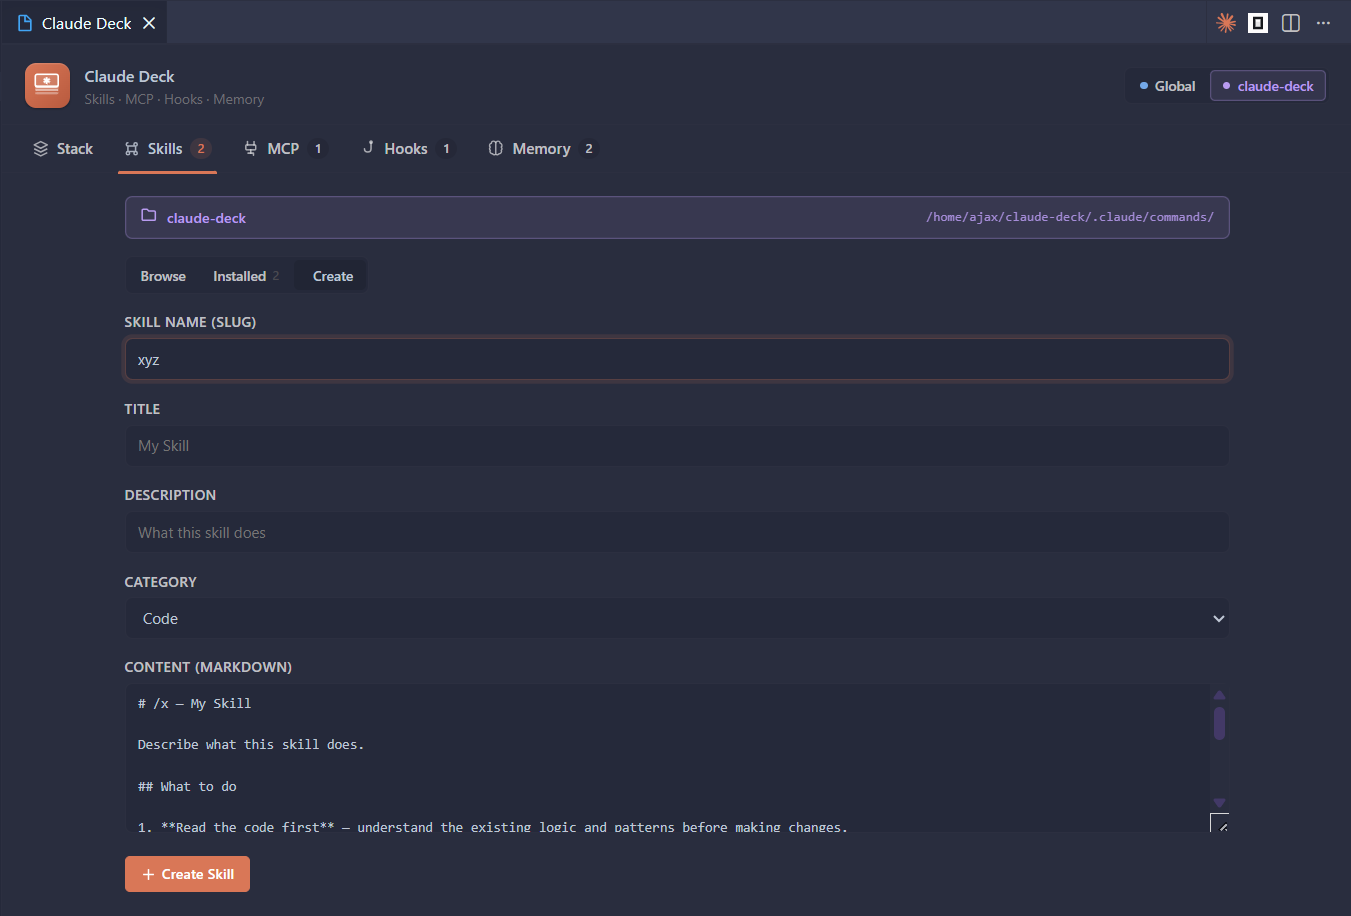Screen dimensions: 1351x916
Task: Click inside the Content markdown editor
Action: tap(667, 758)
